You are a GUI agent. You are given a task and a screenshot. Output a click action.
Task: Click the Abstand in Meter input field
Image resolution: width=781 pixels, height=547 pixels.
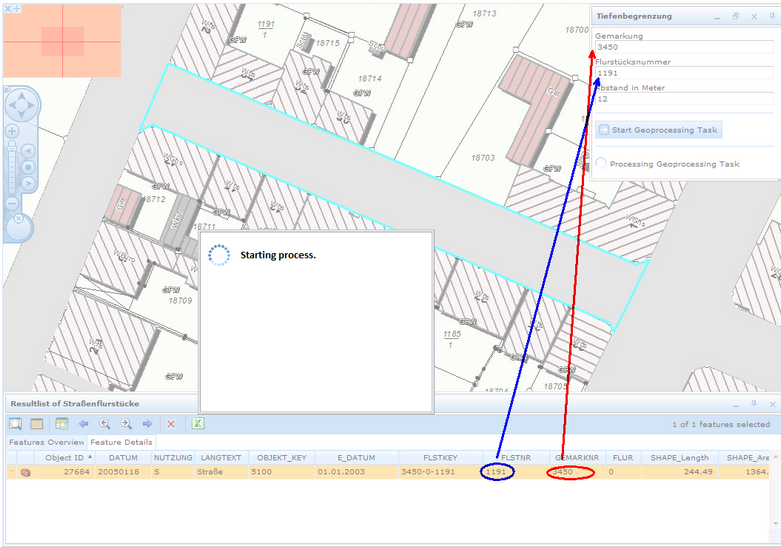(x=684, y=99)
